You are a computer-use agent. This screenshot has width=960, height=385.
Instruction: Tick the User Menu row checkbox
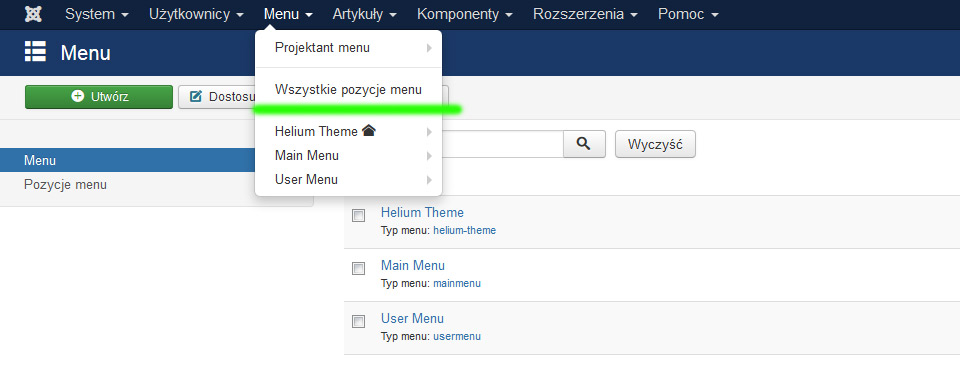[358, 321]
